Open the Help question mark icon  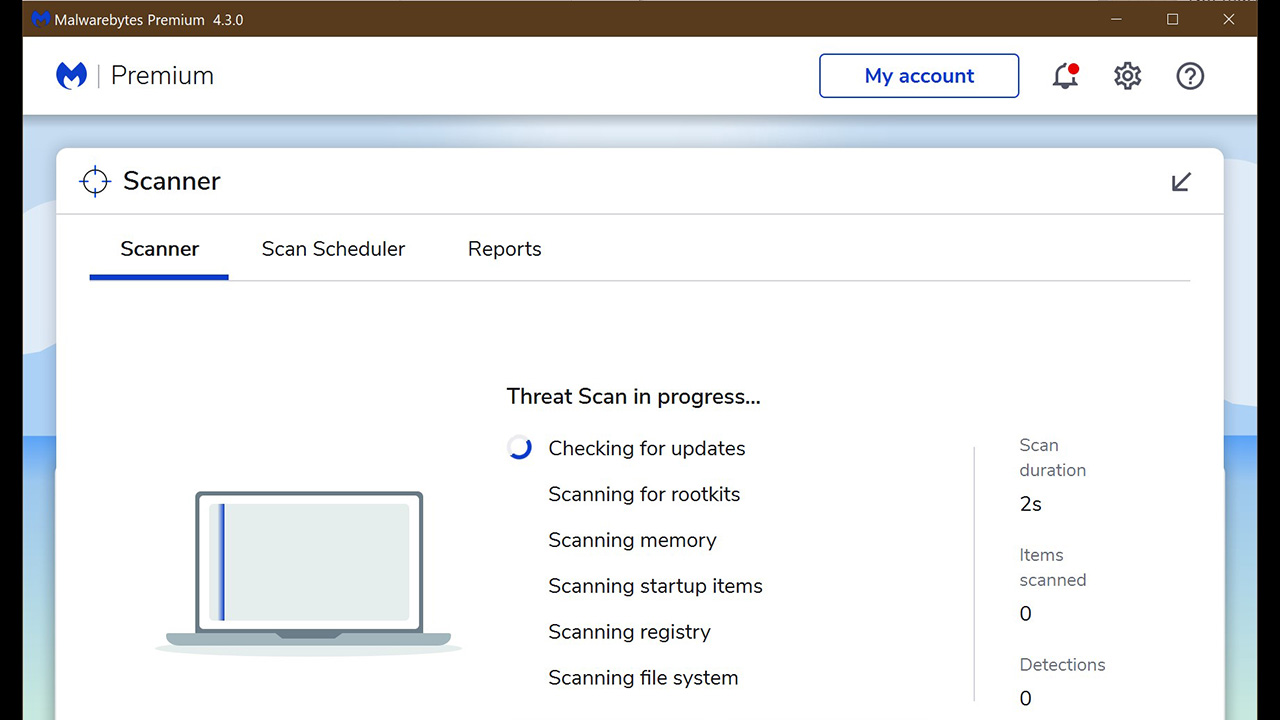pos(1190,76)
